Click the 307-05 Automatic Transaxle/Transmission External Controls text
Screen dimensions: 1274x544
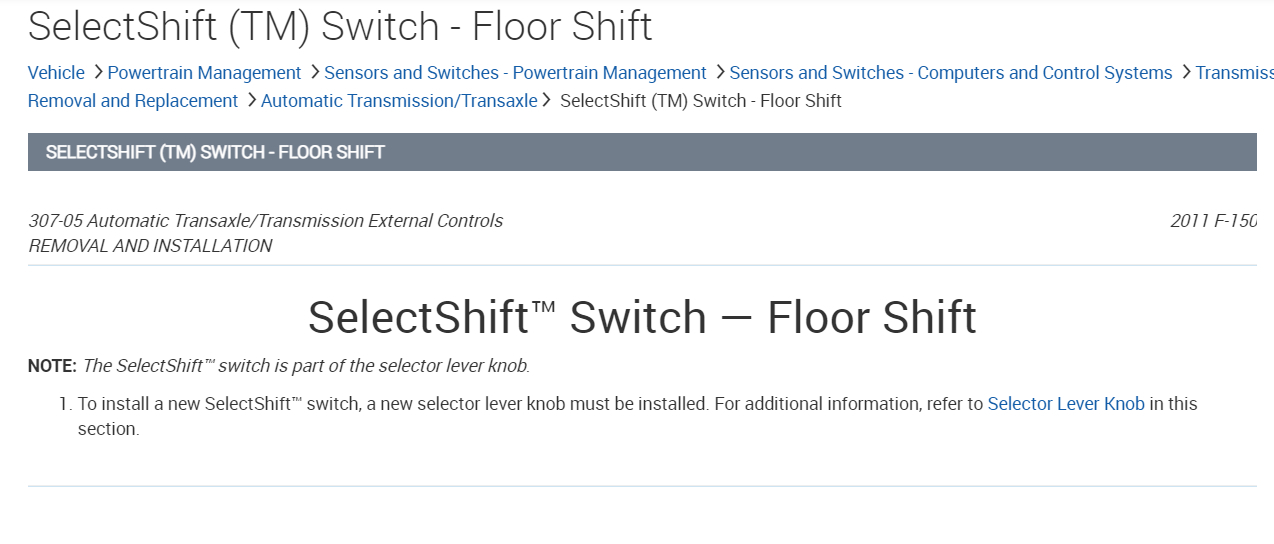click(266, 221)
